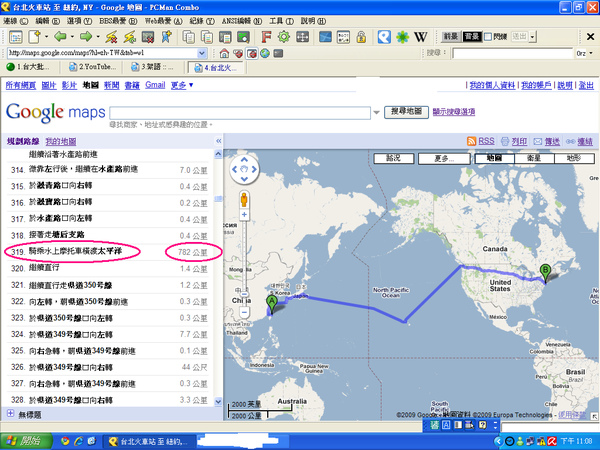Image resolution: width=600 pixels, height=450 pixels.
Task: Click the RSS feed orange icon
Action: coord(471,141)
